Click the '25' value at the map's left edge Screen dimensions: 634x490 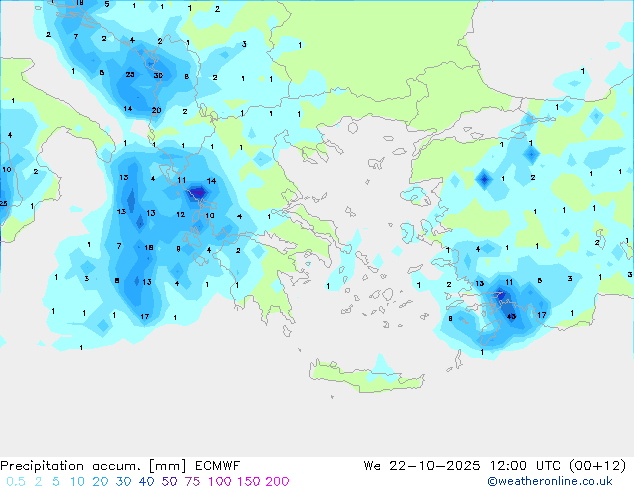click(x=3, y=203)
